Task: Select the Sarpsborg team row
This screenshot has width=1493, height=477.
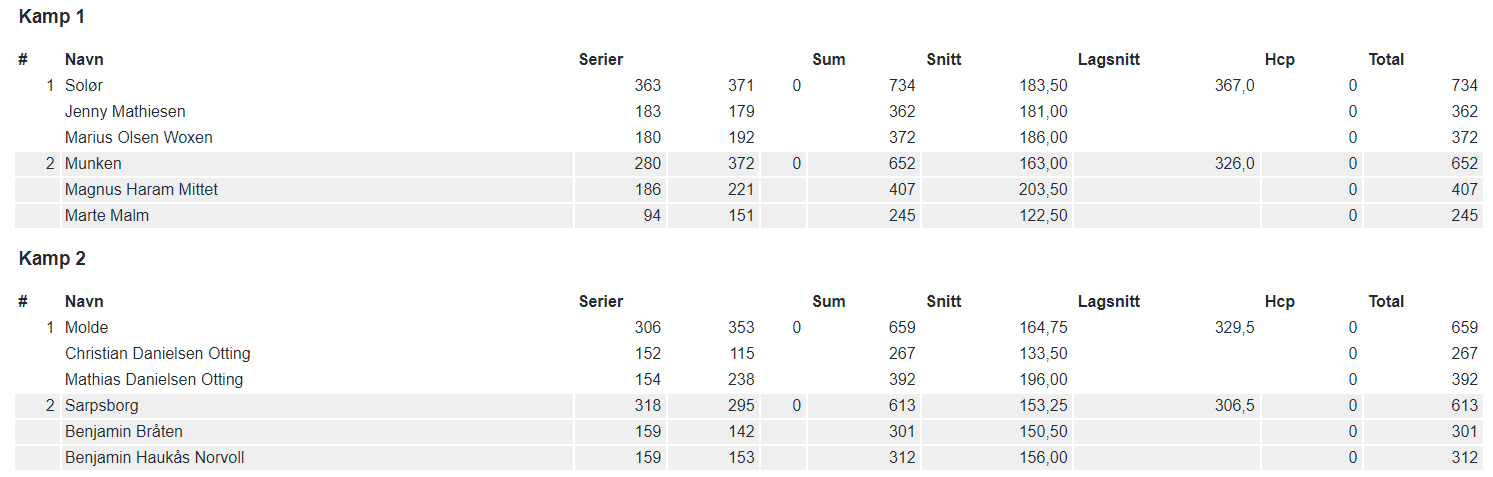Action: (748, 406)
